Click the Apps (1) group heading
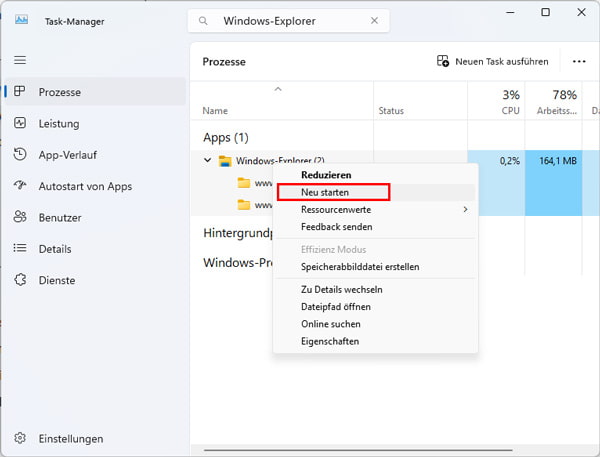600x457 pixels. (x=226, y=137)
